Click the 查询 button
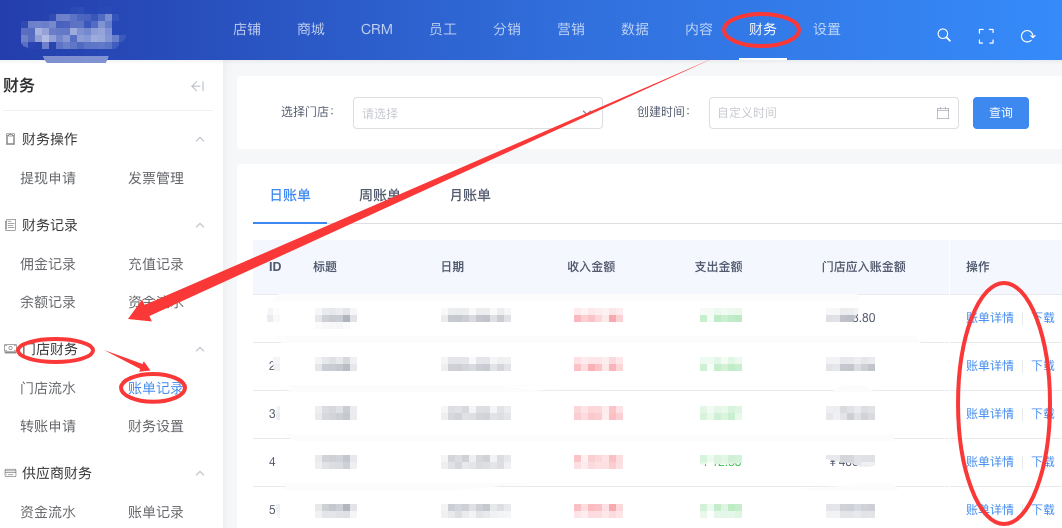1062x528 pixels. coord(1000,113)
